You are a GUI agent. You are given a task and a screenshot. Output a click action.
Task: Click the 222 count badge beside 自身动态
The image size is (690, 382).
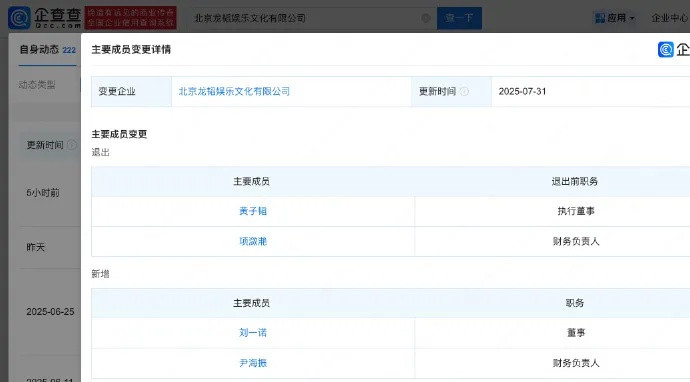tap(69, 50)
